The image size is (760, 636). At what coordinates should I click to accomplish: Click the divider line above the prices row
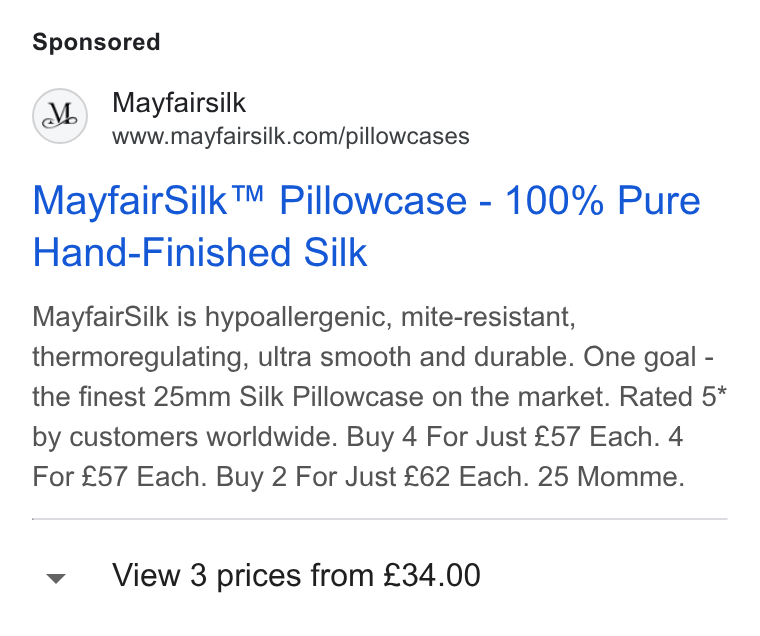coord(380,519)
